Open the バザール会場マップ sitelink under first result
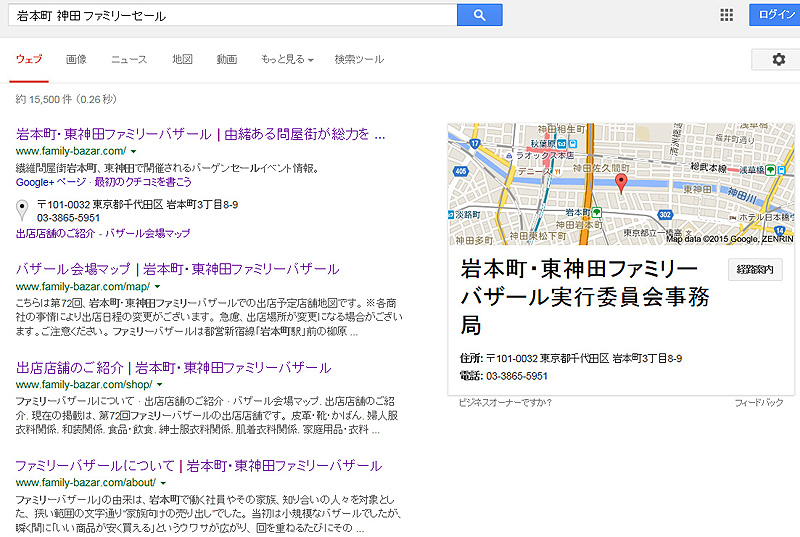 tap(147, 234)
